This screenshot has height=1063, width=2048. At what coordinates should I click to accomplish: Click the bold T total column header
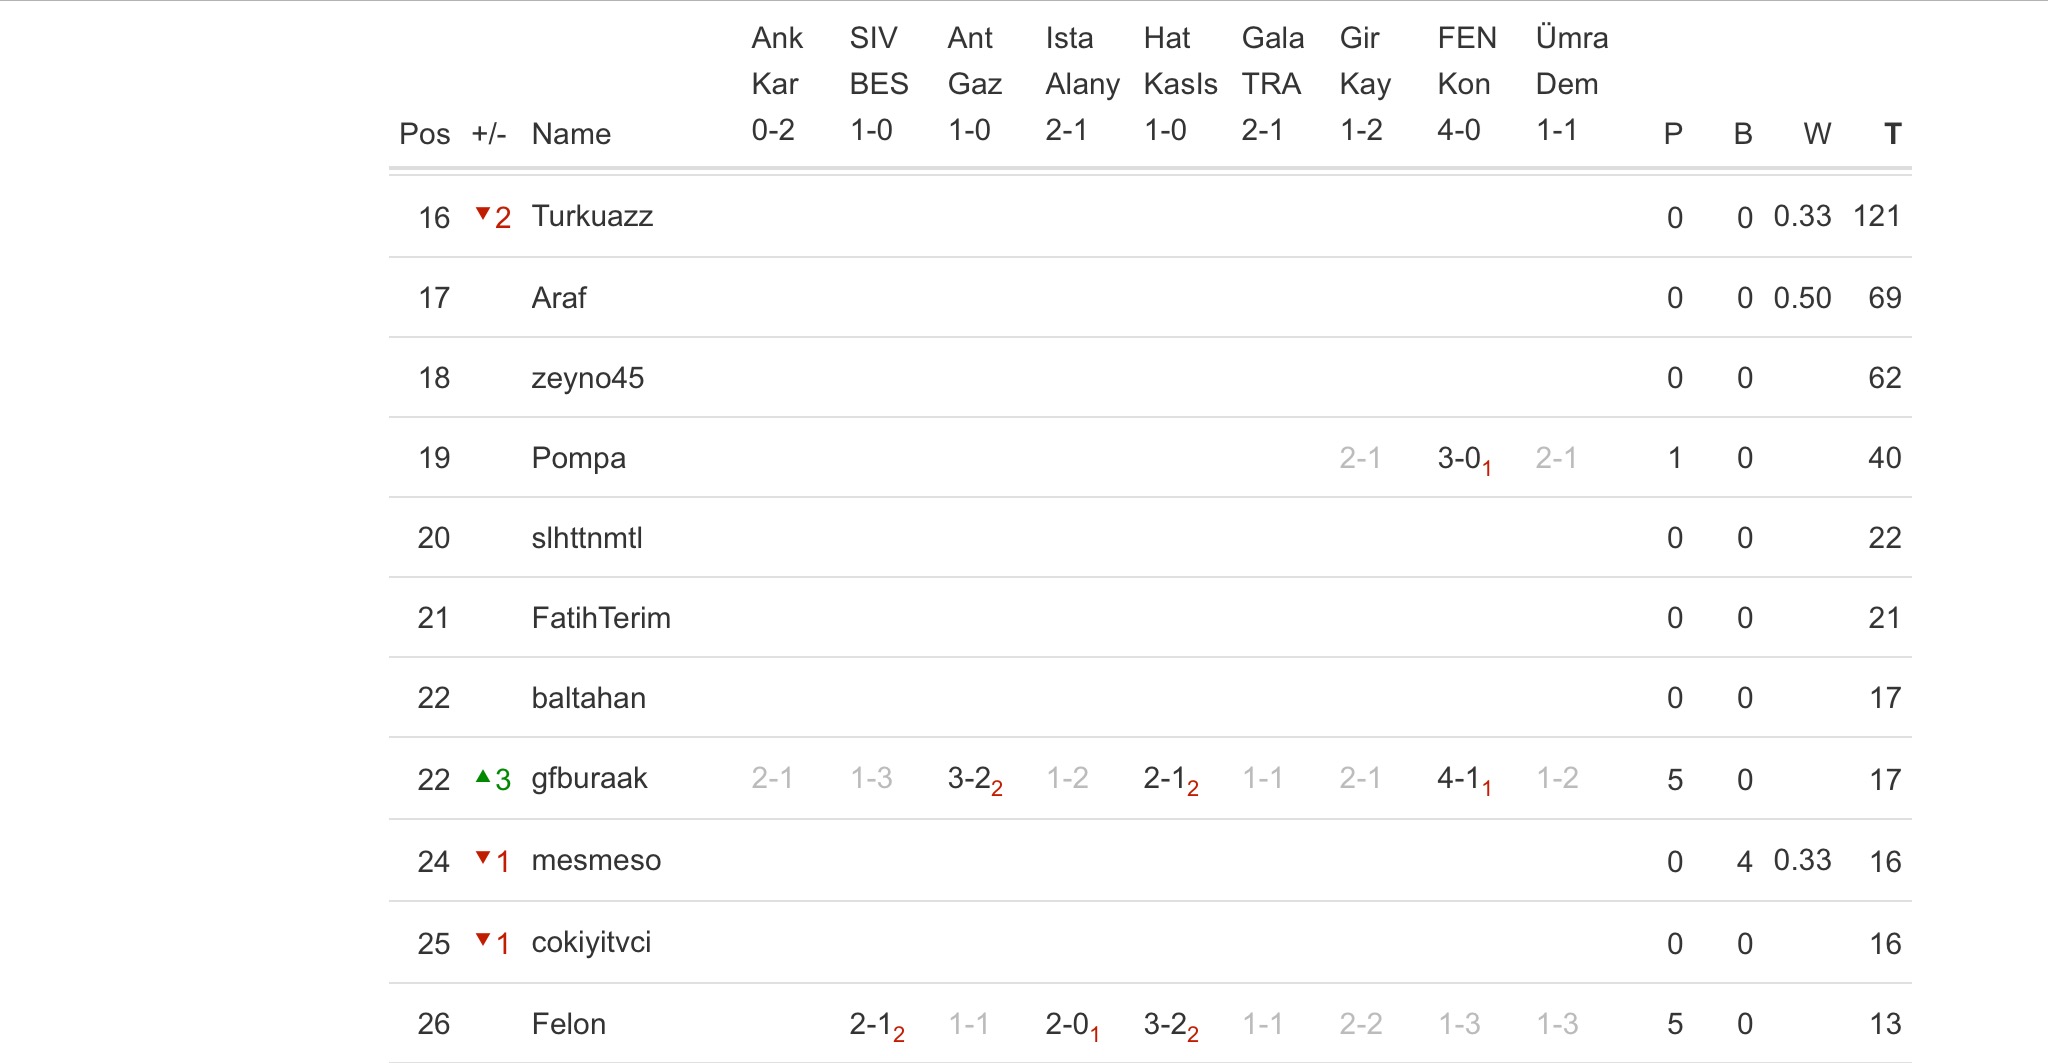(1891, 134)
